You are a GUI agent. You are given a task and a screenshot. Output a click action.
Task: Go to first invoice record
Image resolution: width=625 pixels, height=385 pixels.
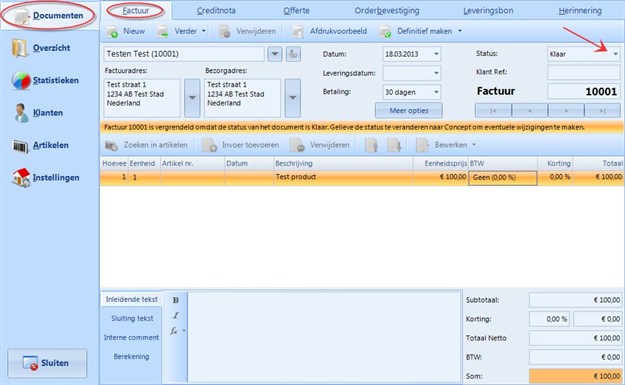point(493,110)
